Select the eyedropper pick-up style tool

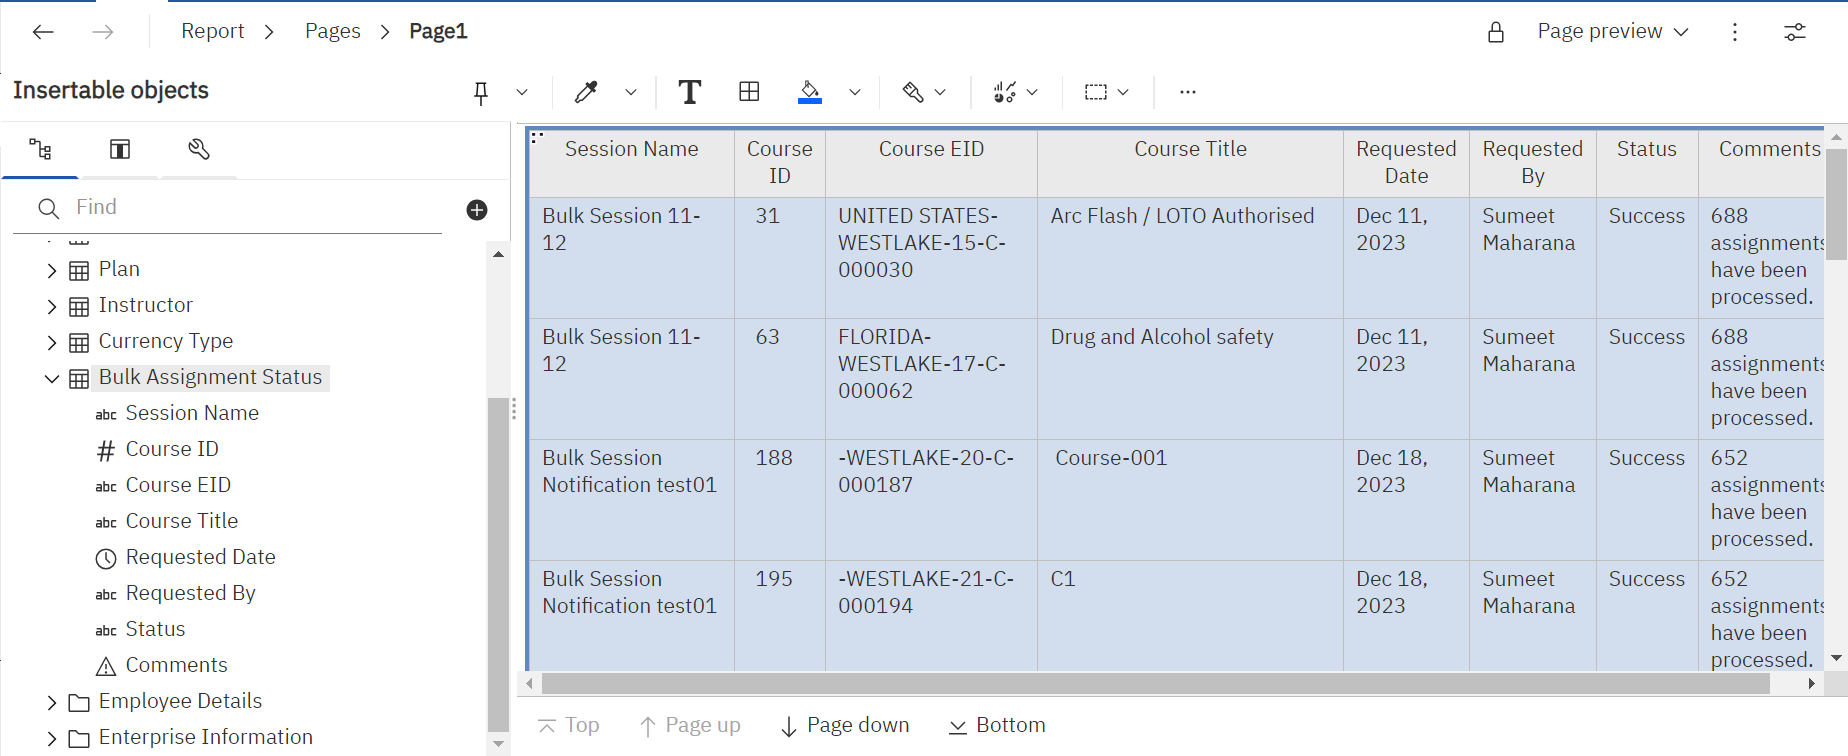(586, 92)
